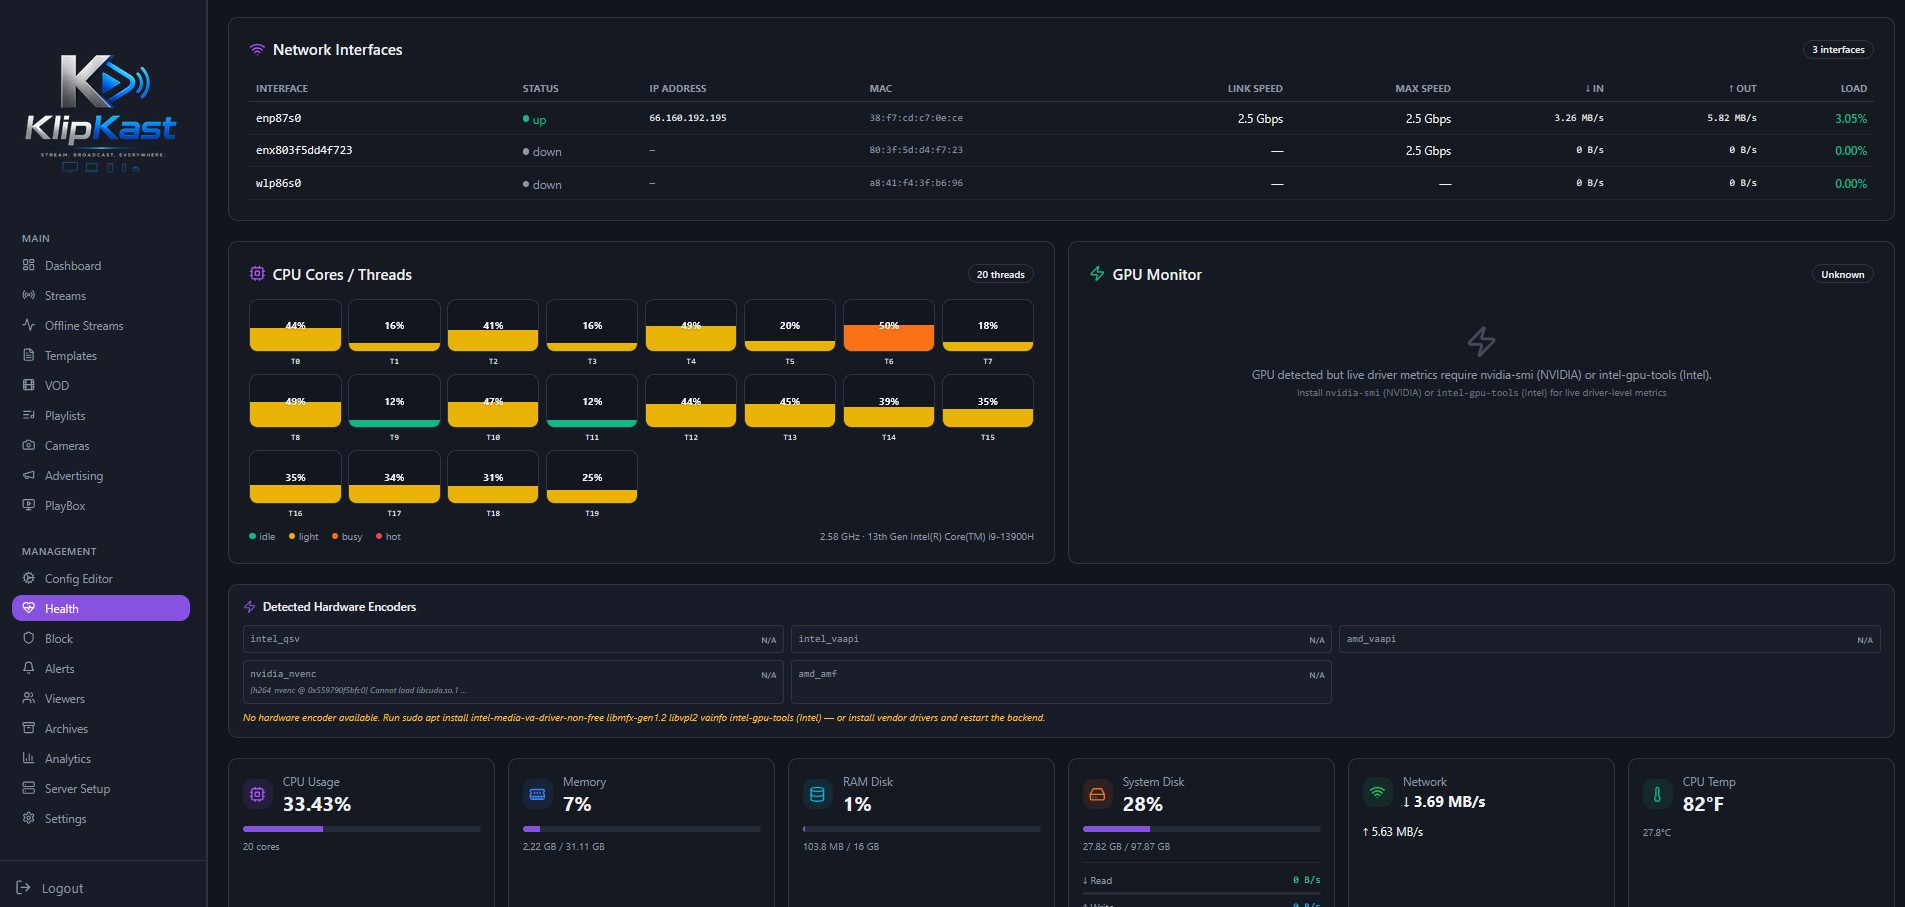Open the Server Setup page
This screenshot has width=1905, height=907.
click(101, 788)
